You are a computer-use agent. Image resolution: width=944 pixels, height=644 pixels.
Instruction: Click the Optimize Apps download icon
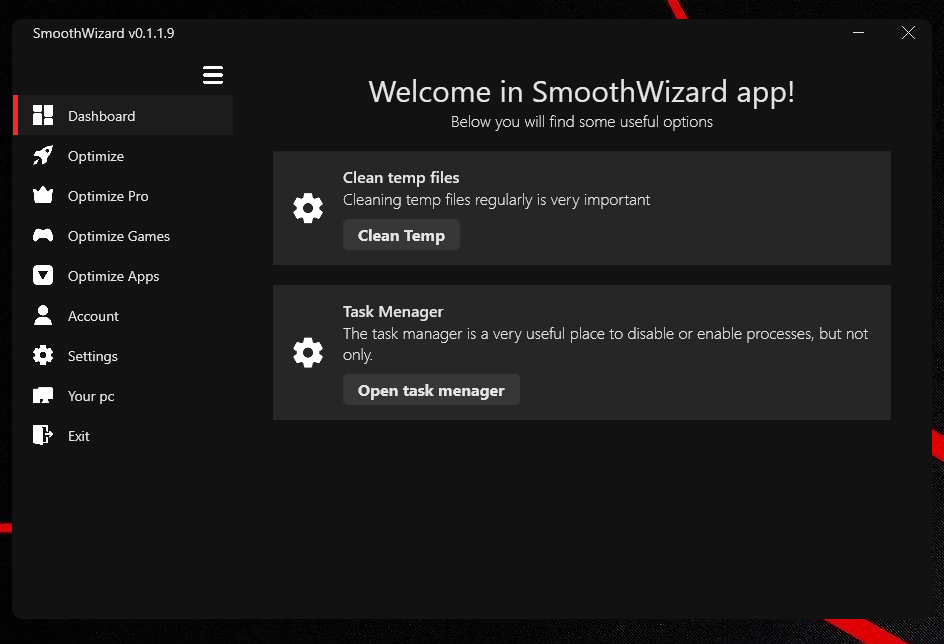[x=43, y=275]
